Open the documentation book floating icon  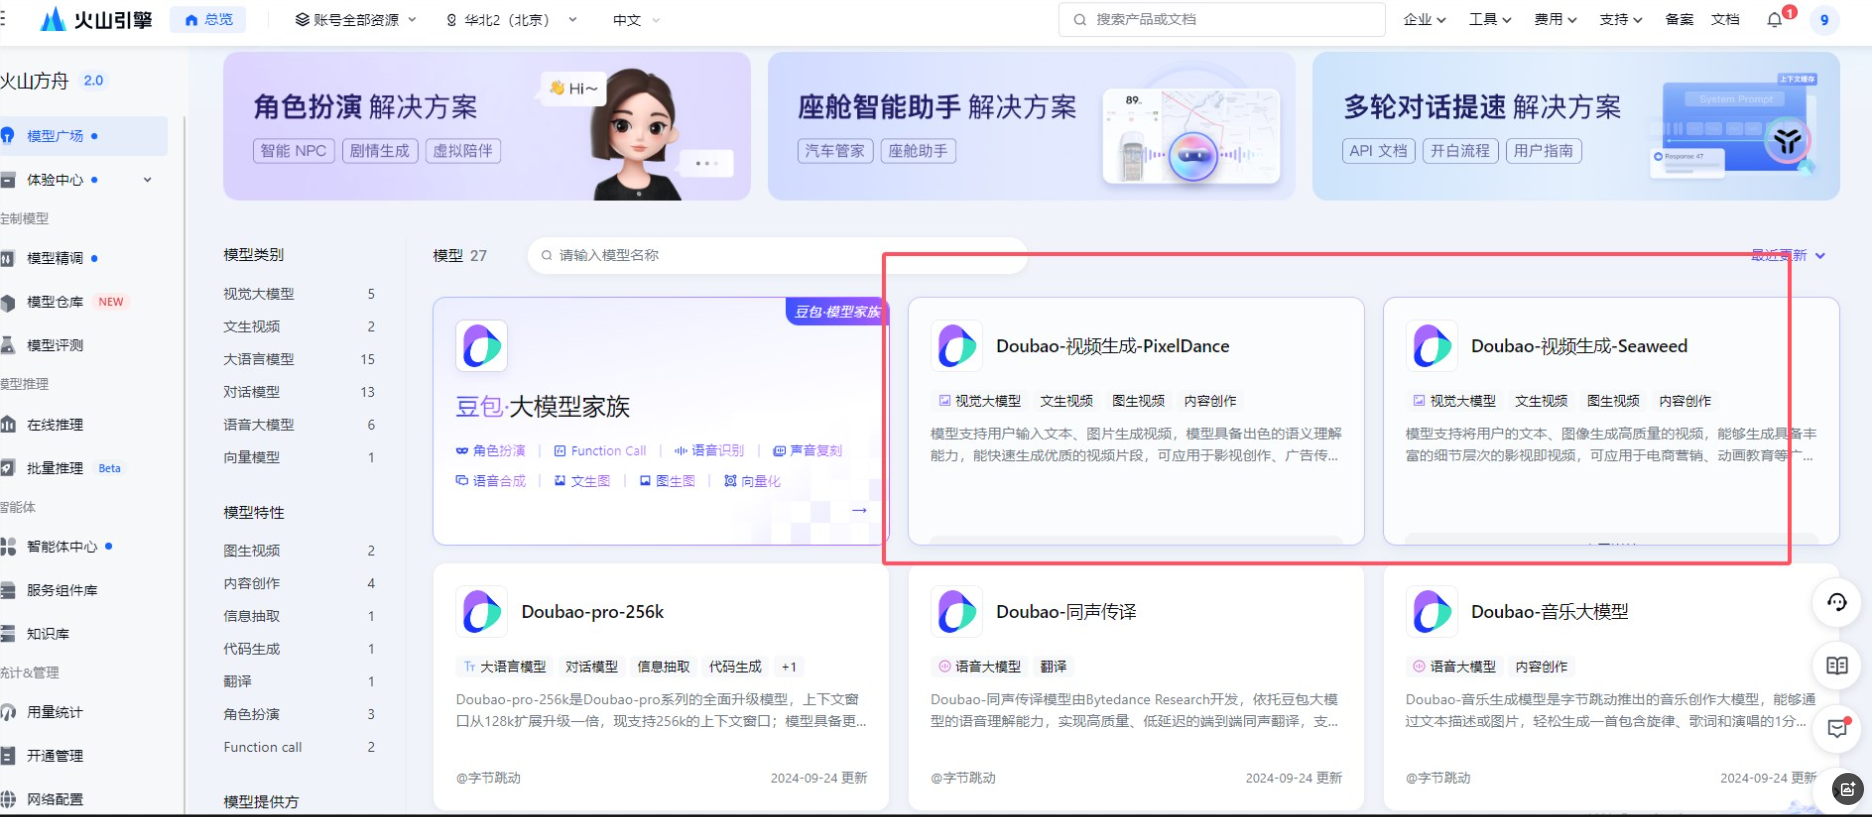[1837, 666]
